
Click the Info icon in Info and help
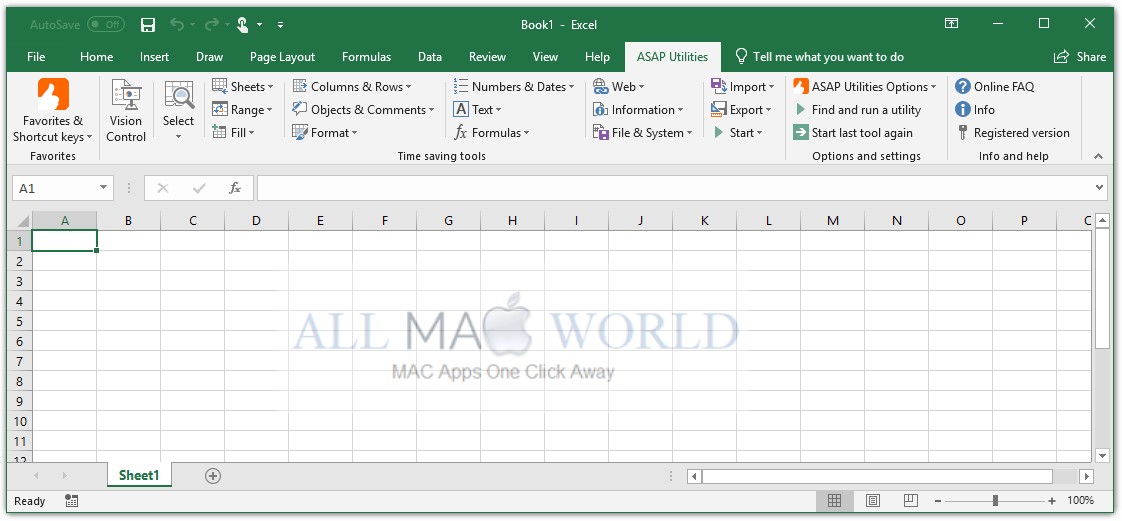pyautogui.click(x=962, y=109)
